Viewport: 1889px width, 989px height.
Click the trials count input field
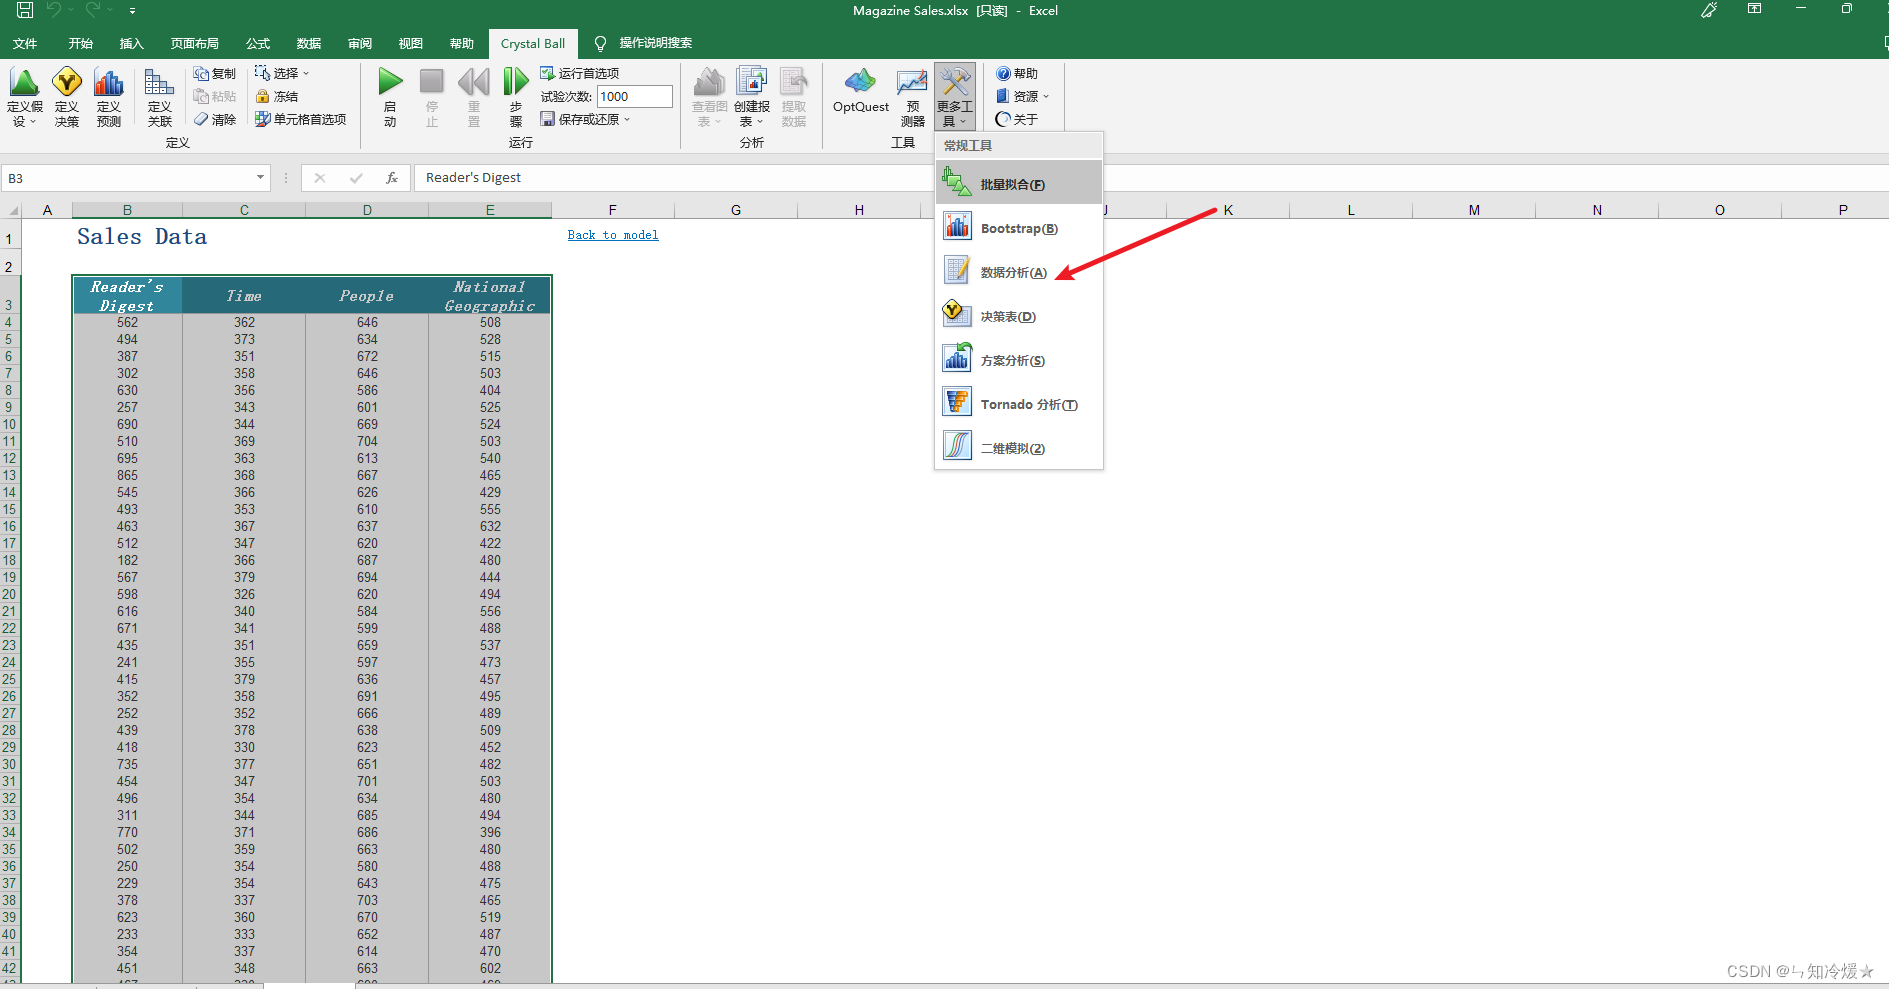pyautogui.click(x=635, y=96)
